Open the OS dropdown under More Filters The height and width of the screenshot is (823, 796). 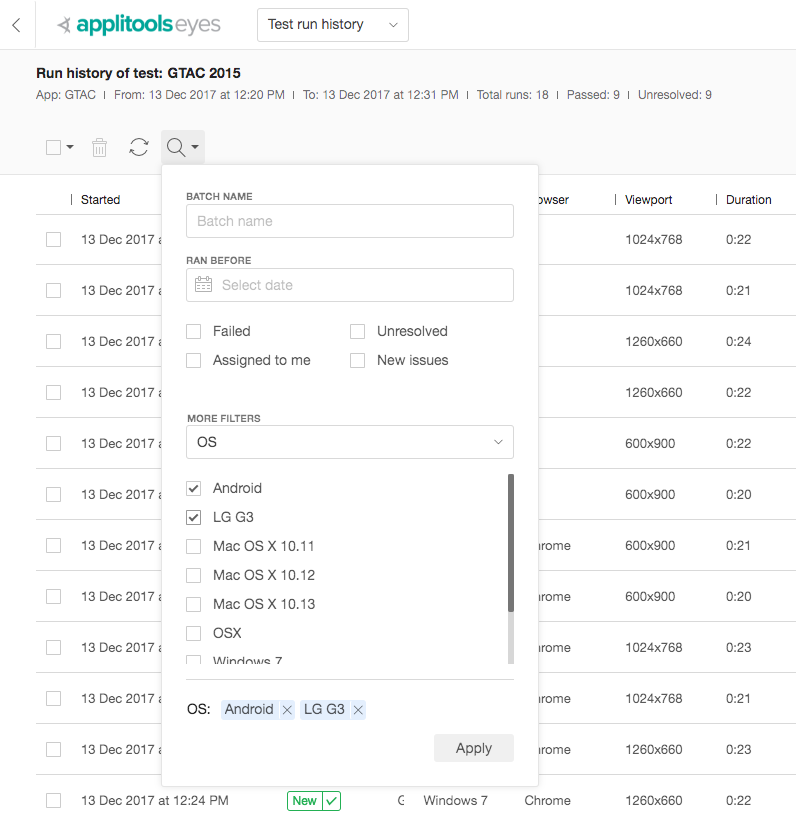(x=349, y=442)
